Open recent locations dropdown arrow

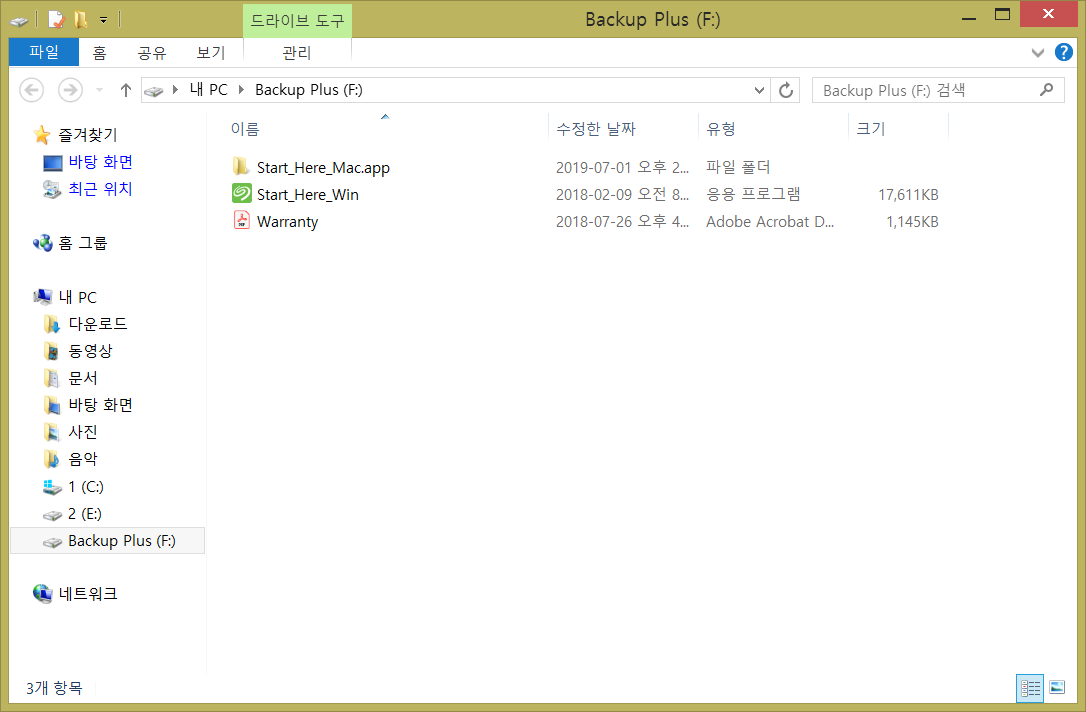point(99,90)
